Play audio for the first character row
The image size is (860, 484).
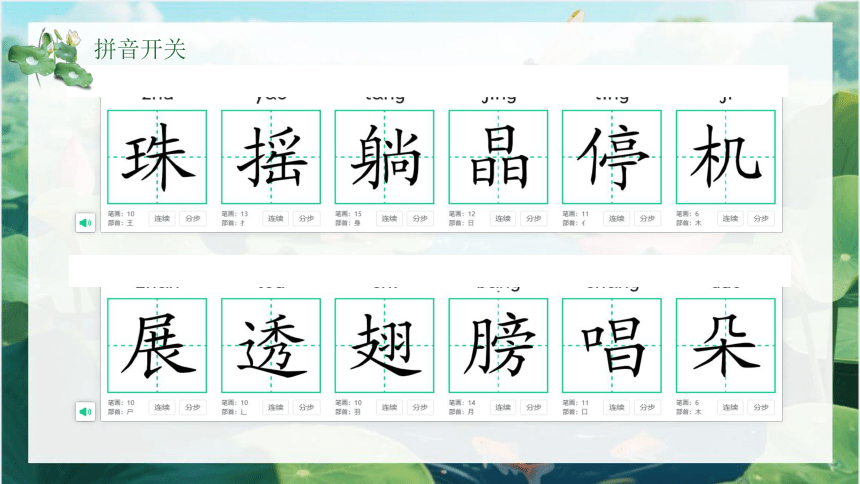click(86, 223)
